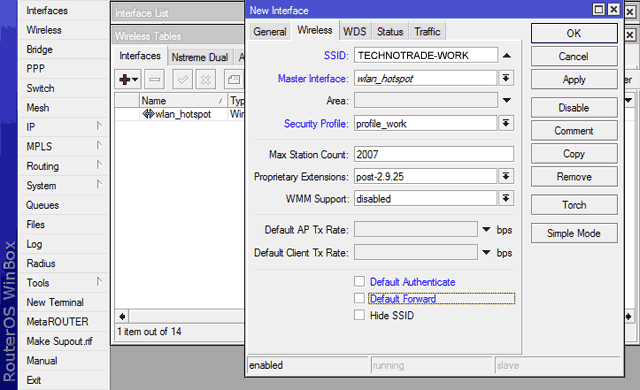Expand the Default Client Tx Rate arrow
This screenshot has height=390, width=640.
[486, 253]
